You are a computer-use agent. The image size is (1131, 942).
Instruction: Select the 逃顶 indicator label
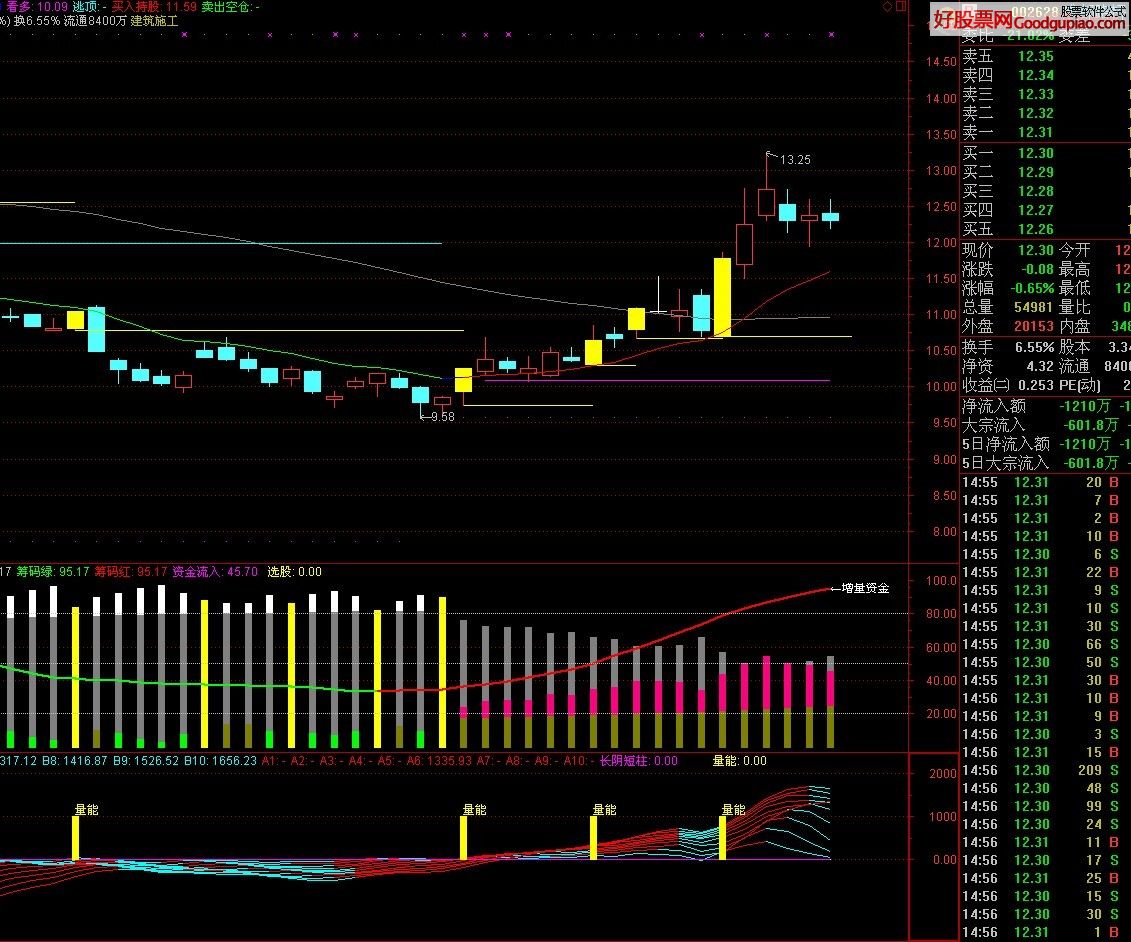(89, 6)
